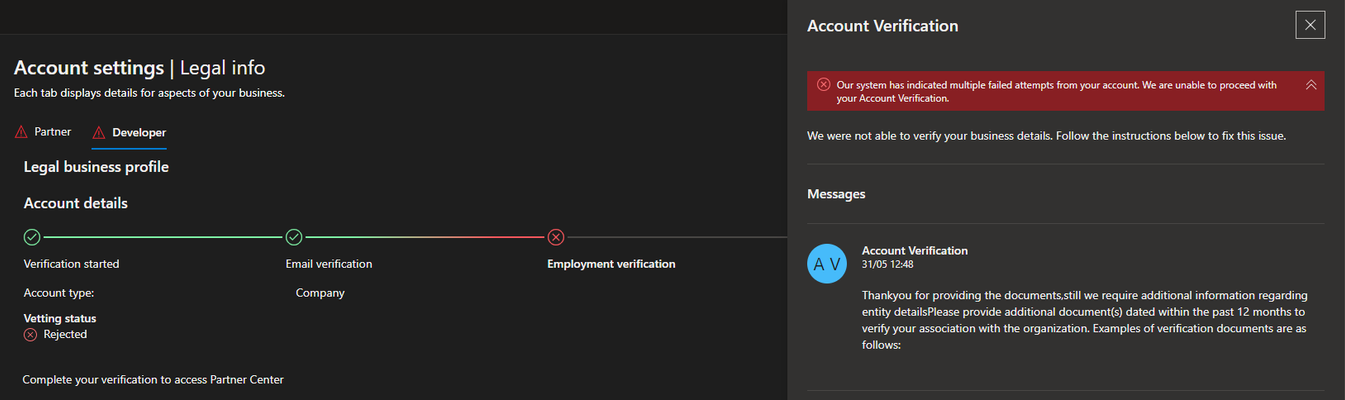Select the Developer tab
Screen dimensions: 1345x400
click(x=139, y=132)
